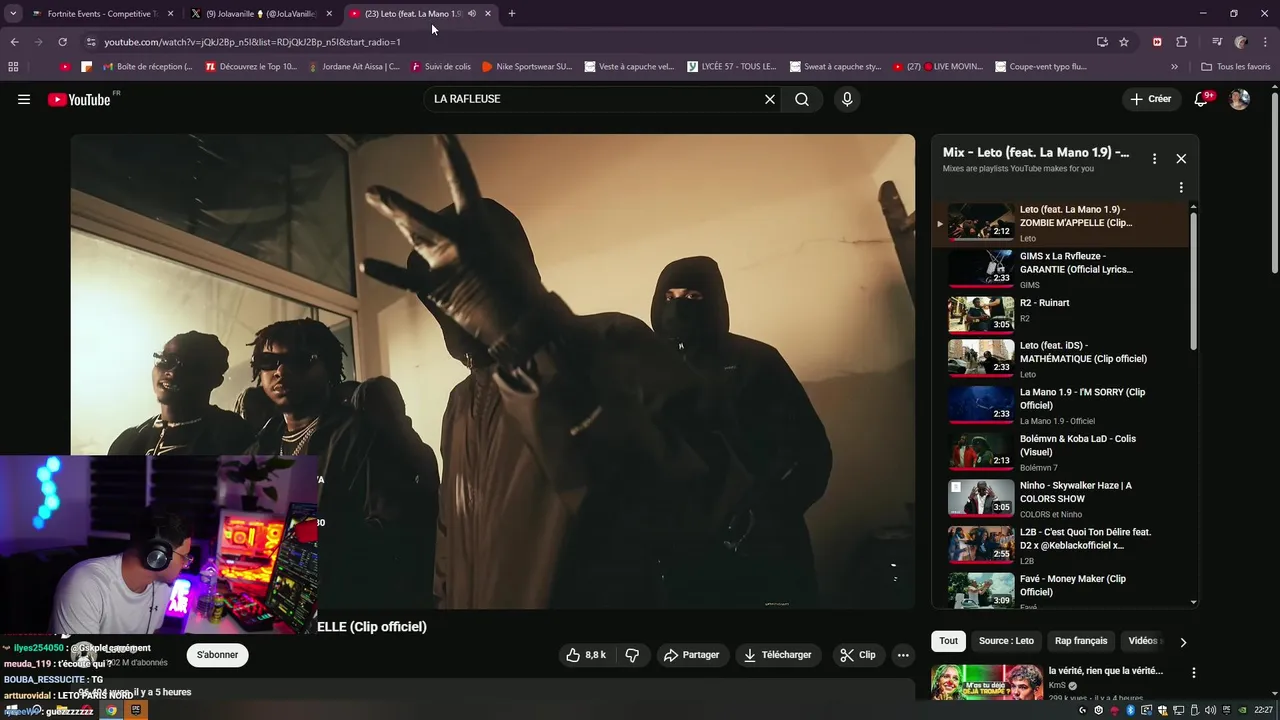
Task: Select the Vidéos chip
Action: point(1142,641)
